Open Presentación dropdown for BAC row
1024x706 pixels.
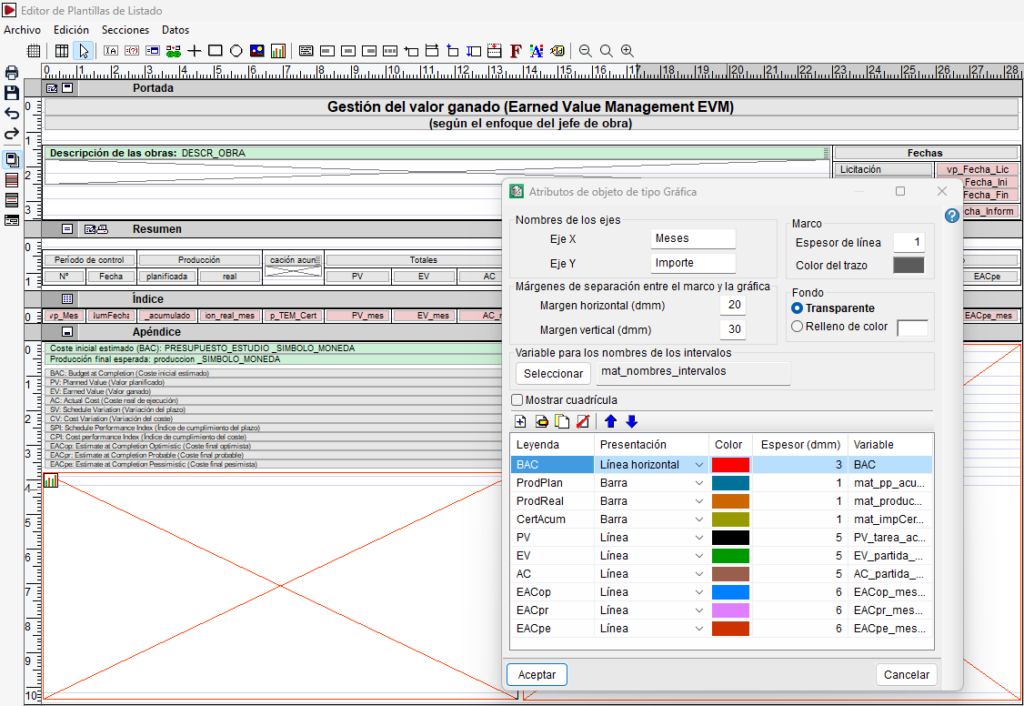[699, 465]
